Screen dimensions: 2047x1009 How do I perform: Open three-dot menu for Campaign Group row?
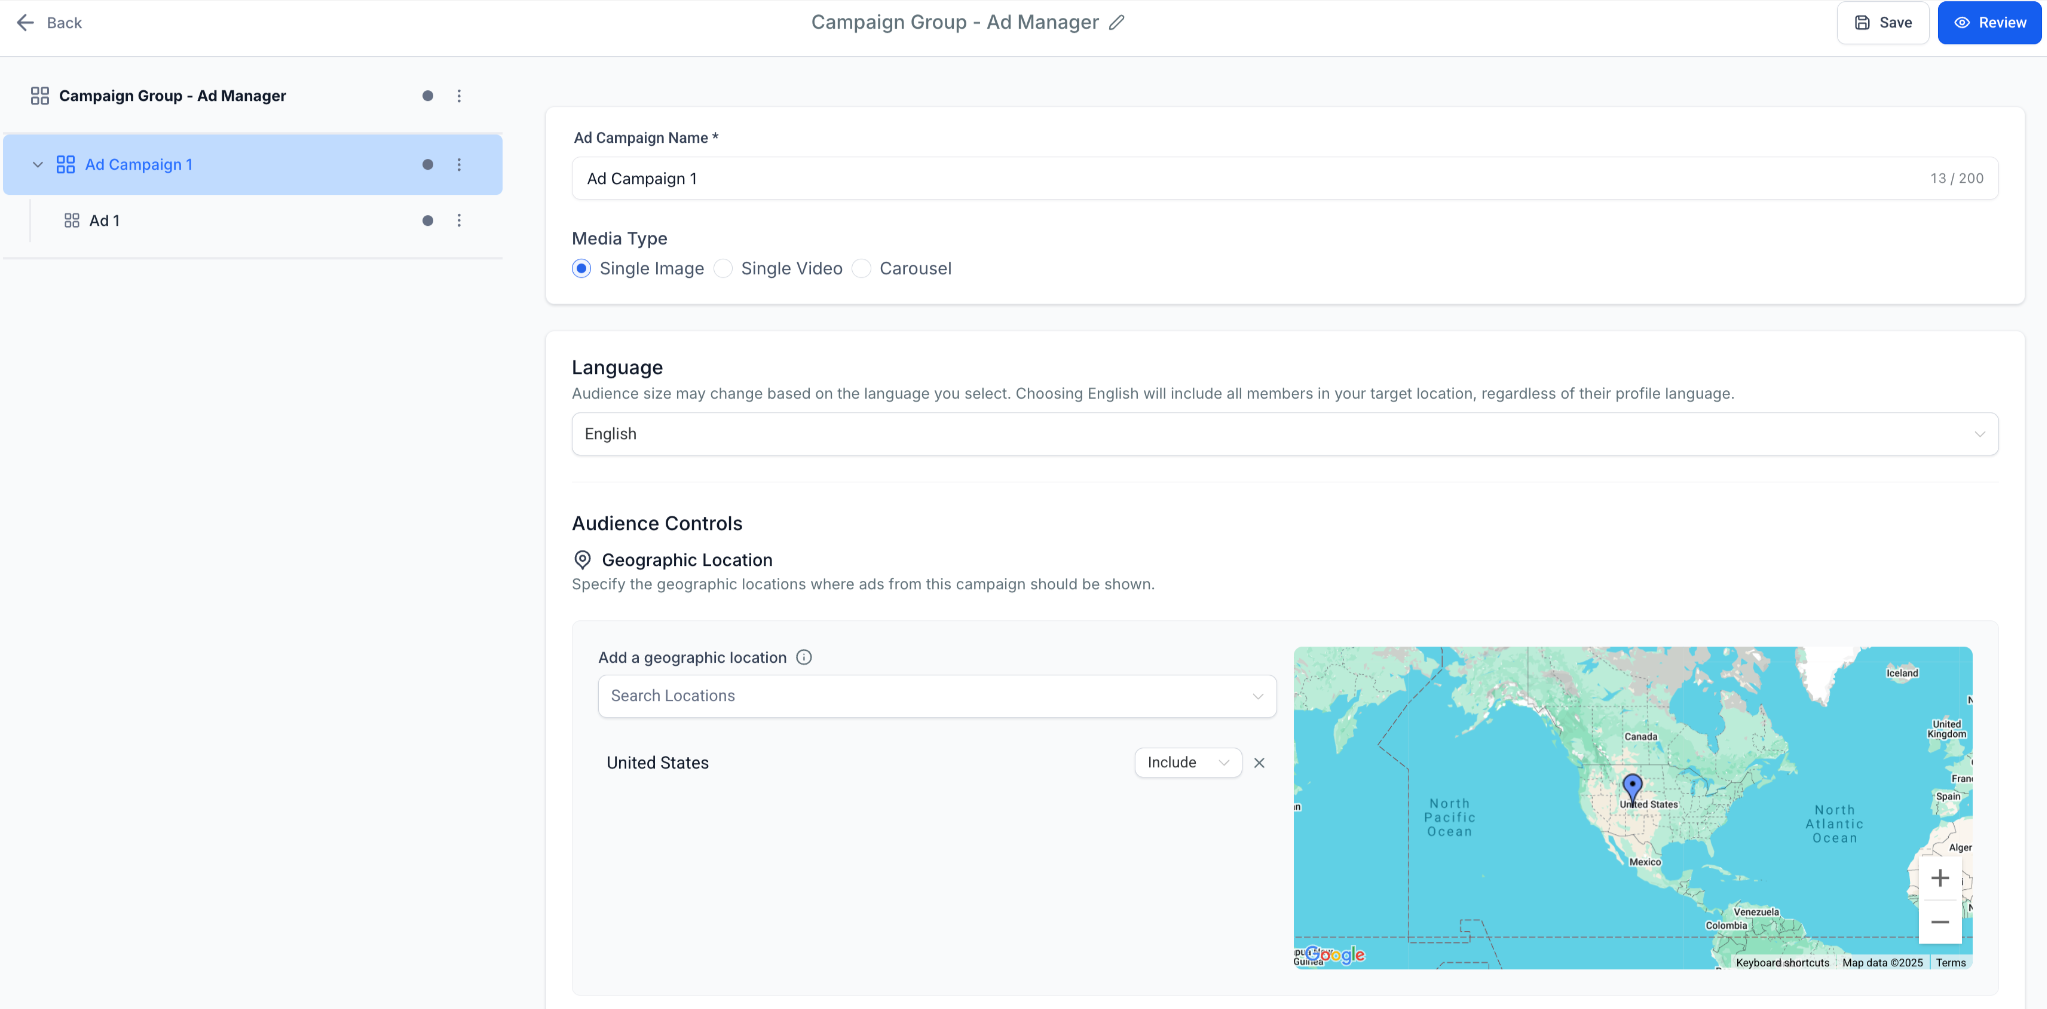tap(459, 96)
